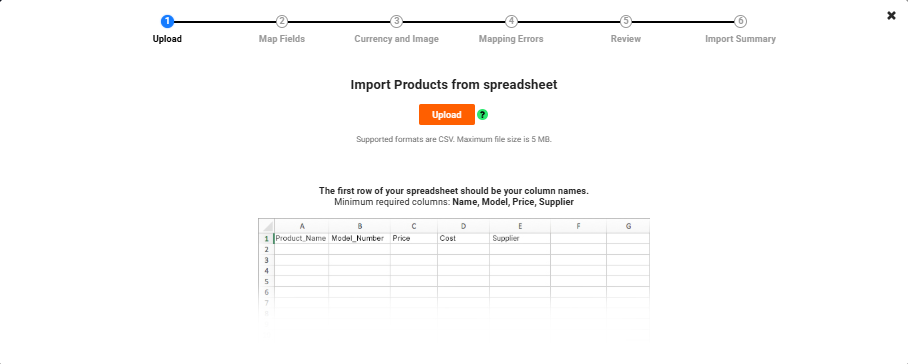The image size is (908, 364).
Task: Click the Upload step label
Action: (x=167, y=39)
